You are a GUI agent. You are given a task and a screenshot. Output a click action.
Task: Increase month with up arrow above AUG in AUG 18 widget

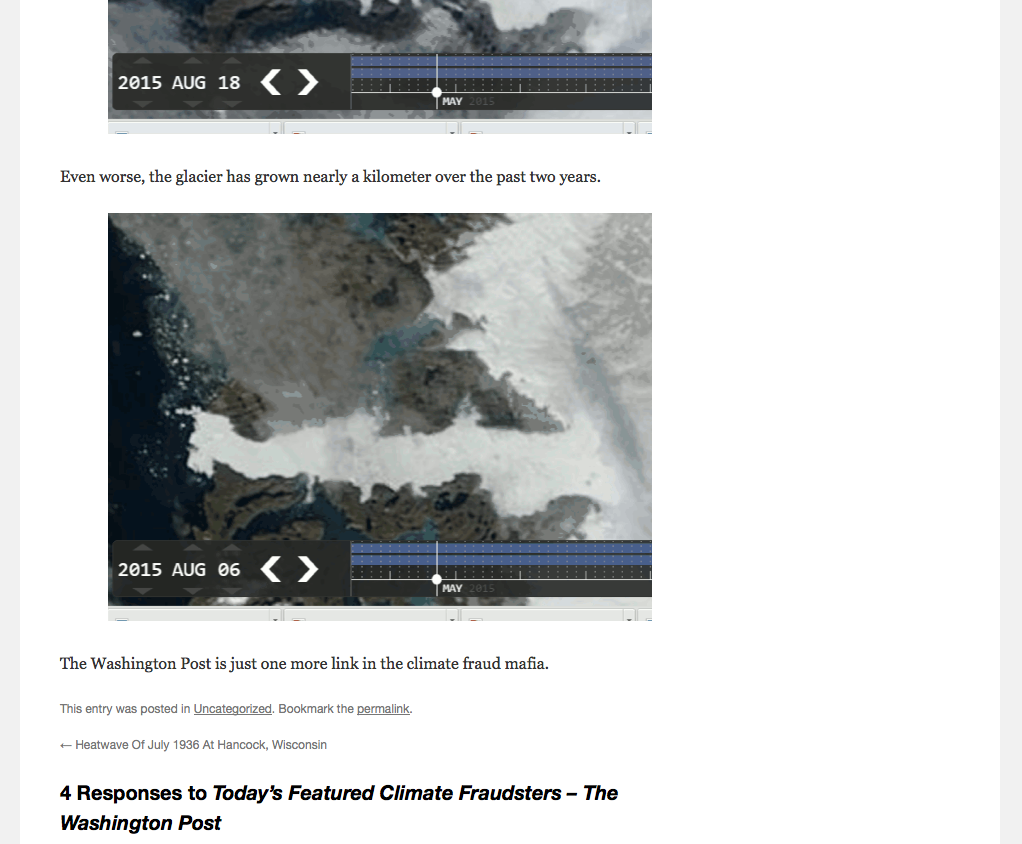point(192,61)
